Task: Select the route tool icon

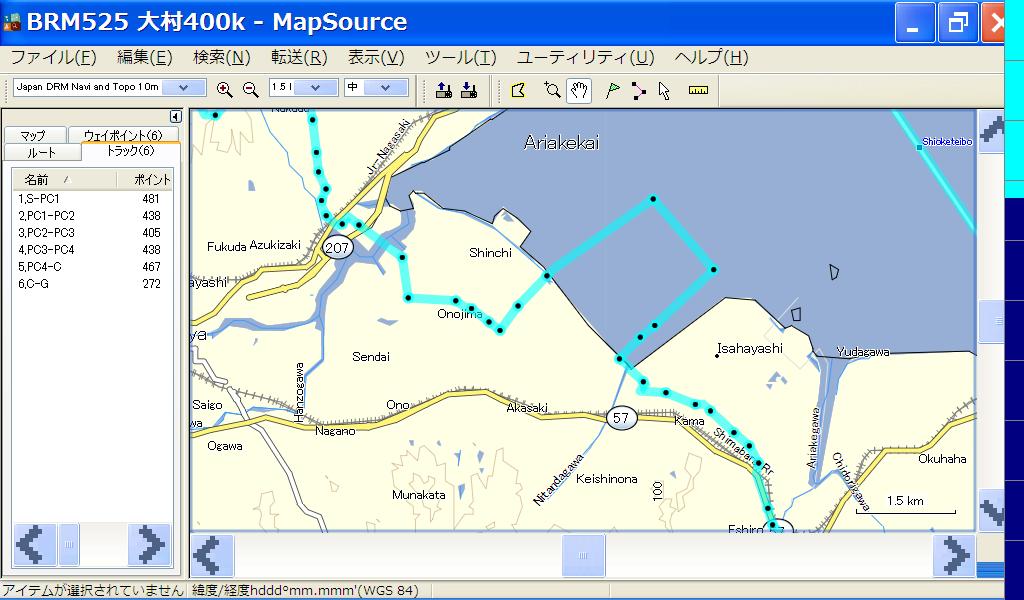Action: [x=639, y=91]
